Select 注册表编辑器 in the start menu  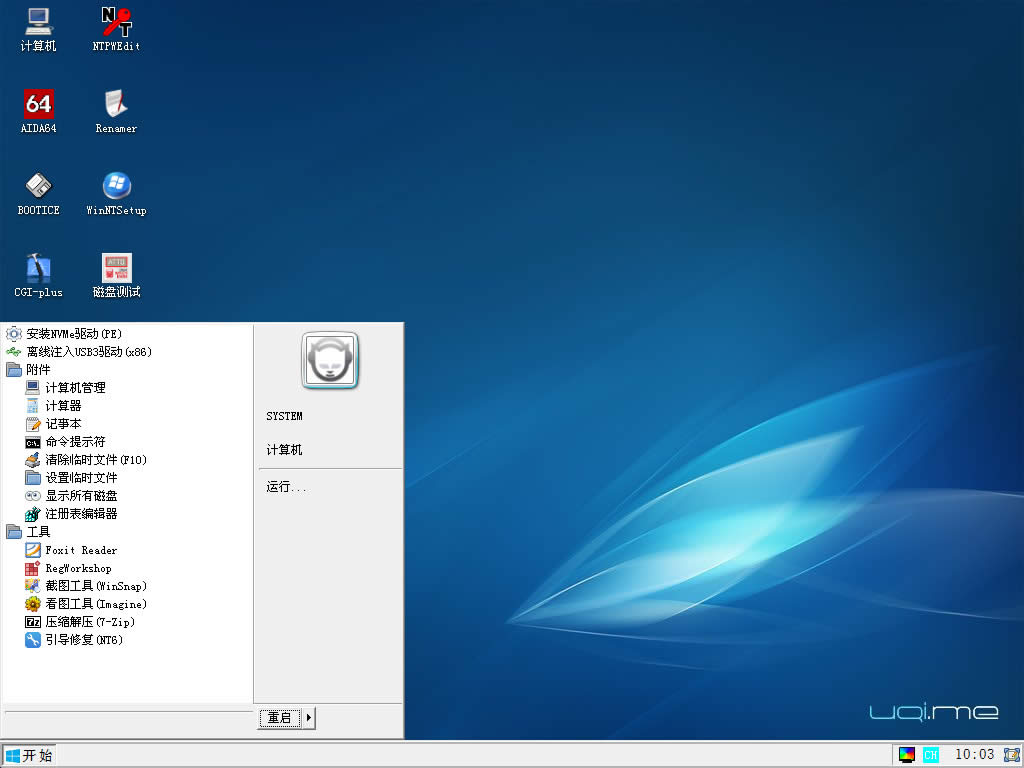pos(81,514)
